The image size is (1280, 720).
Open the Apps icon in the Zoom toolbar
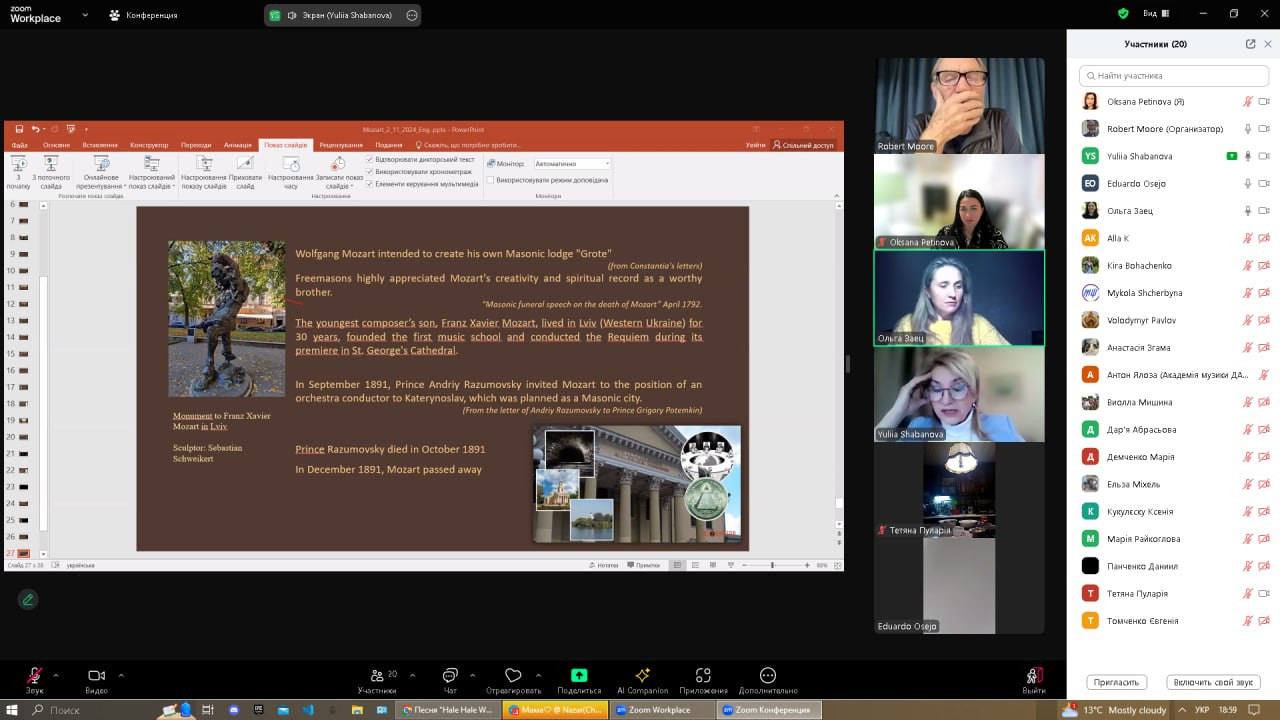coord(703,676)
